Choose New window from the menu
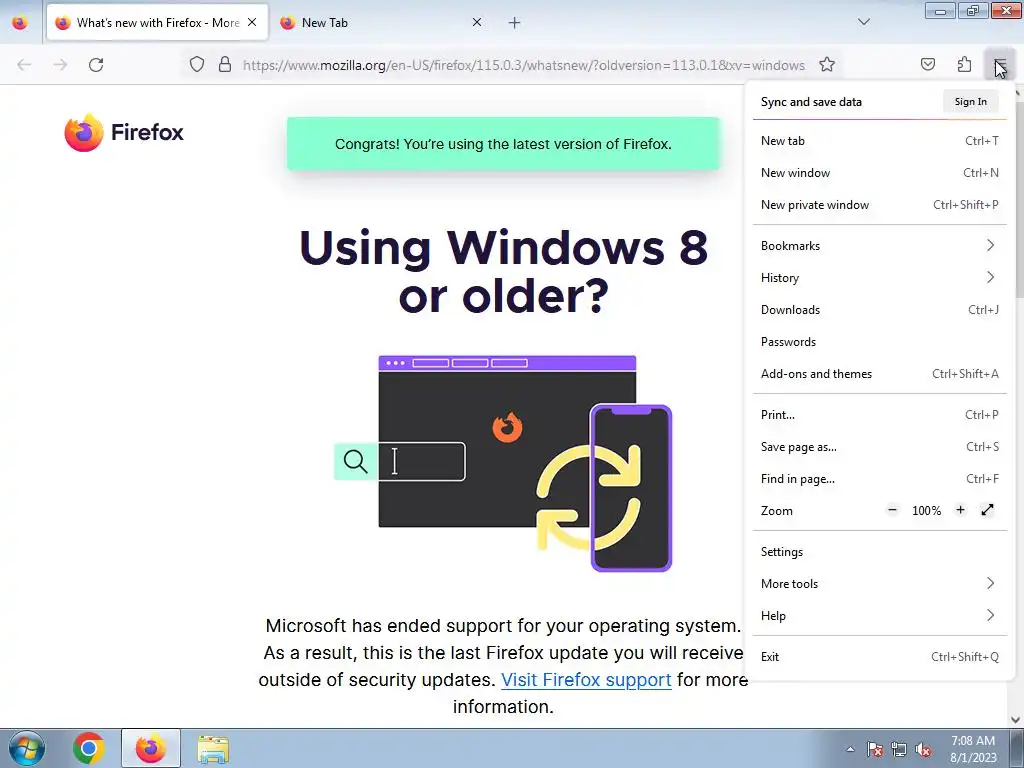 click(x=880, y=173)
